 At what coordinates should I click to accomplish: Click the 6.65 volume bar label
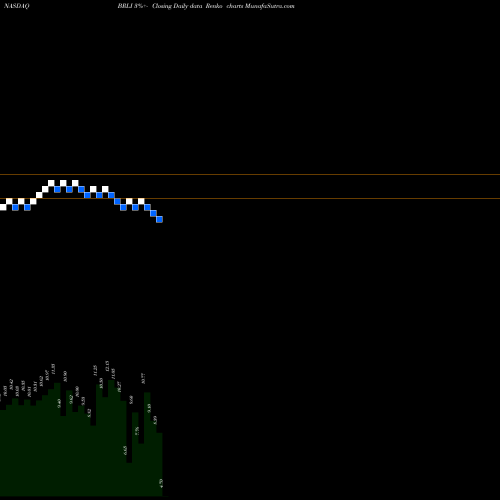pyautogui.click(x=125, y=450)
